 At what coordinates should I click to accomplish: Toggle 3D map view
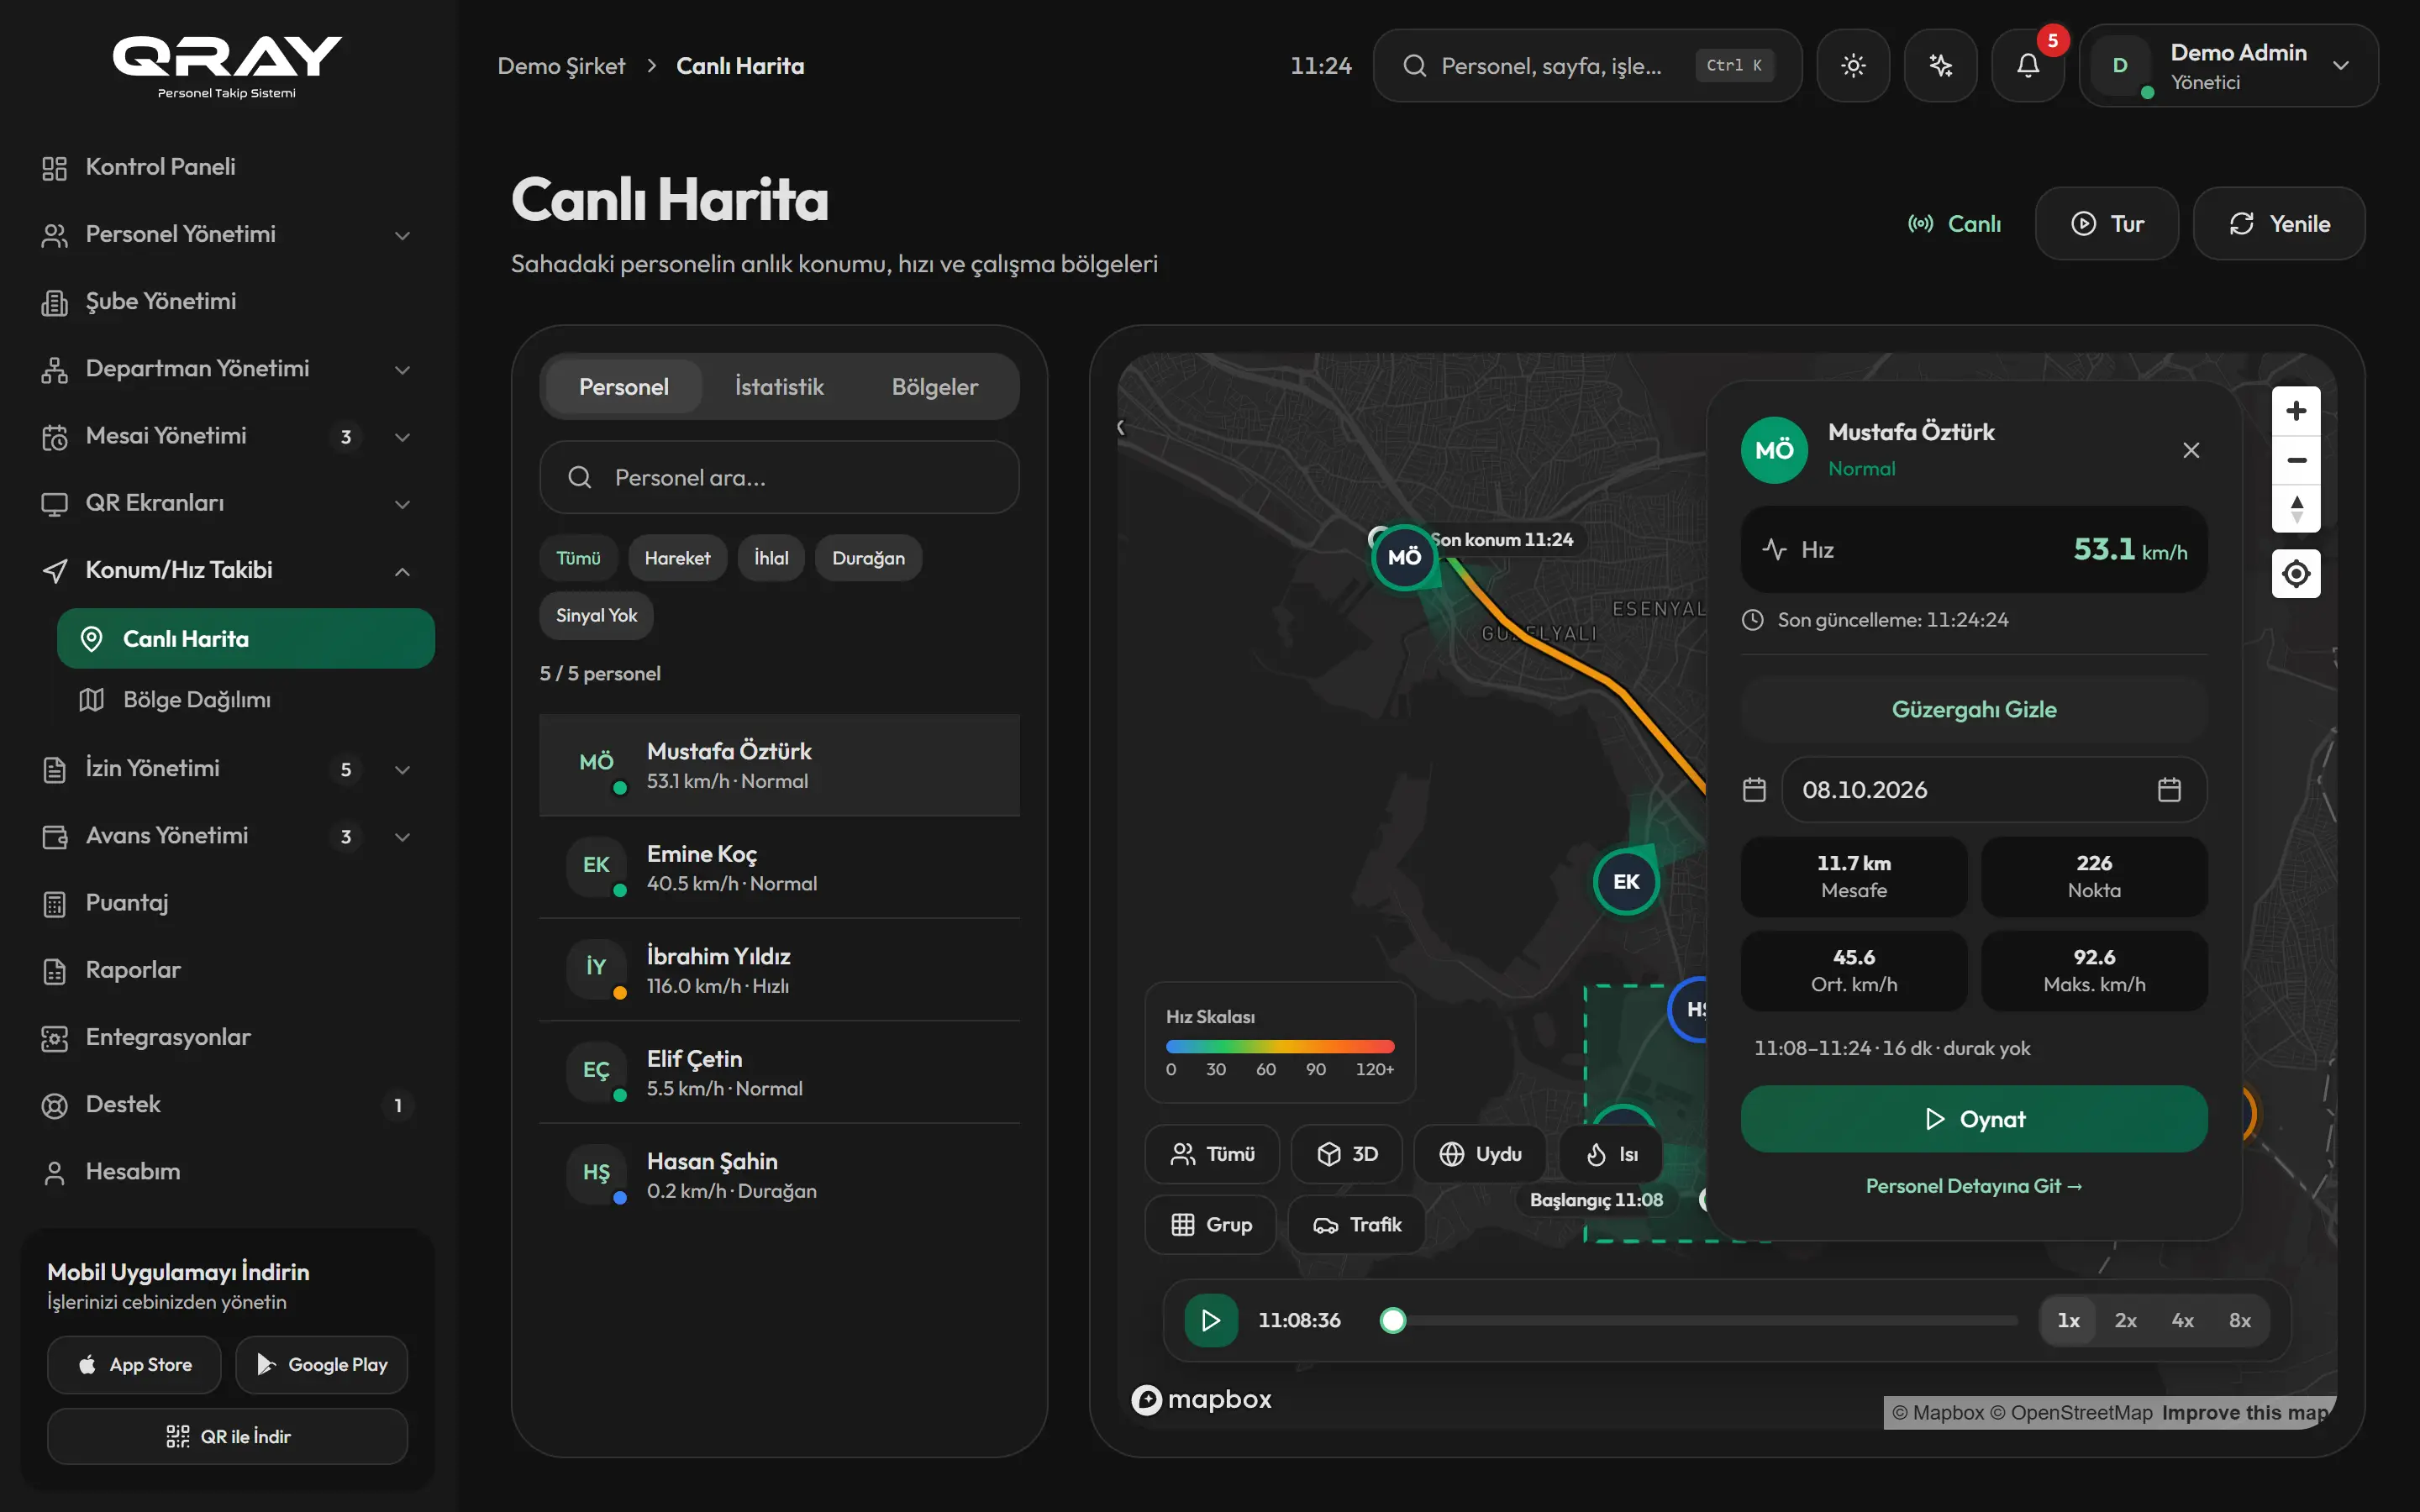(x=1346, y=1154)
